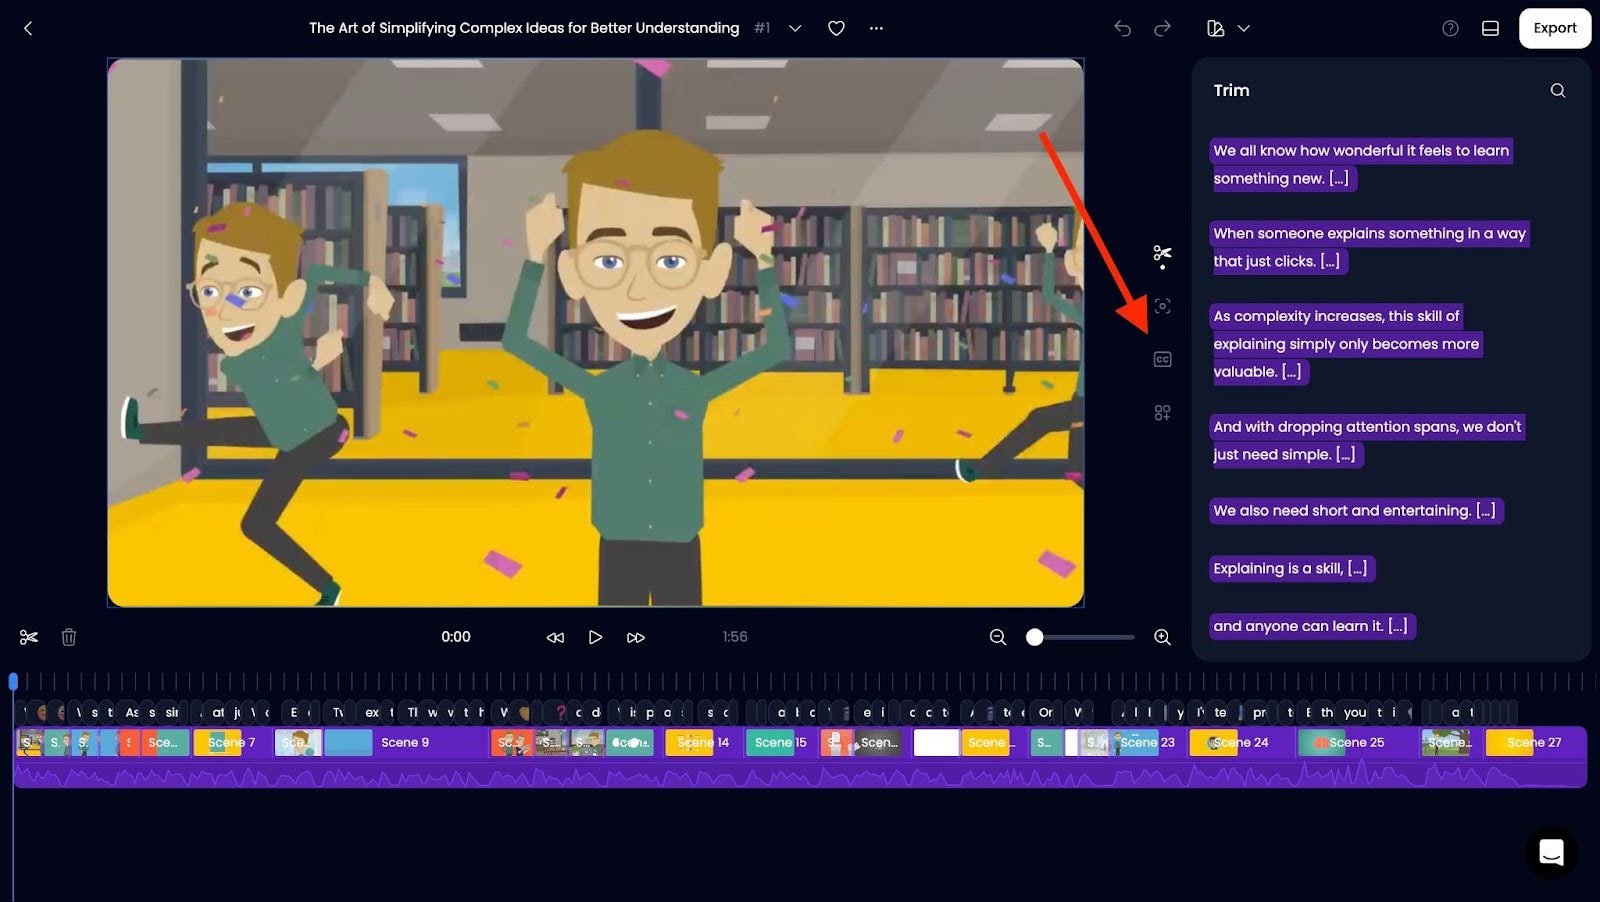This screenshot has width=1600, height=902.
Task: Open the closed captions CC panel
Action: (1162, 359)
